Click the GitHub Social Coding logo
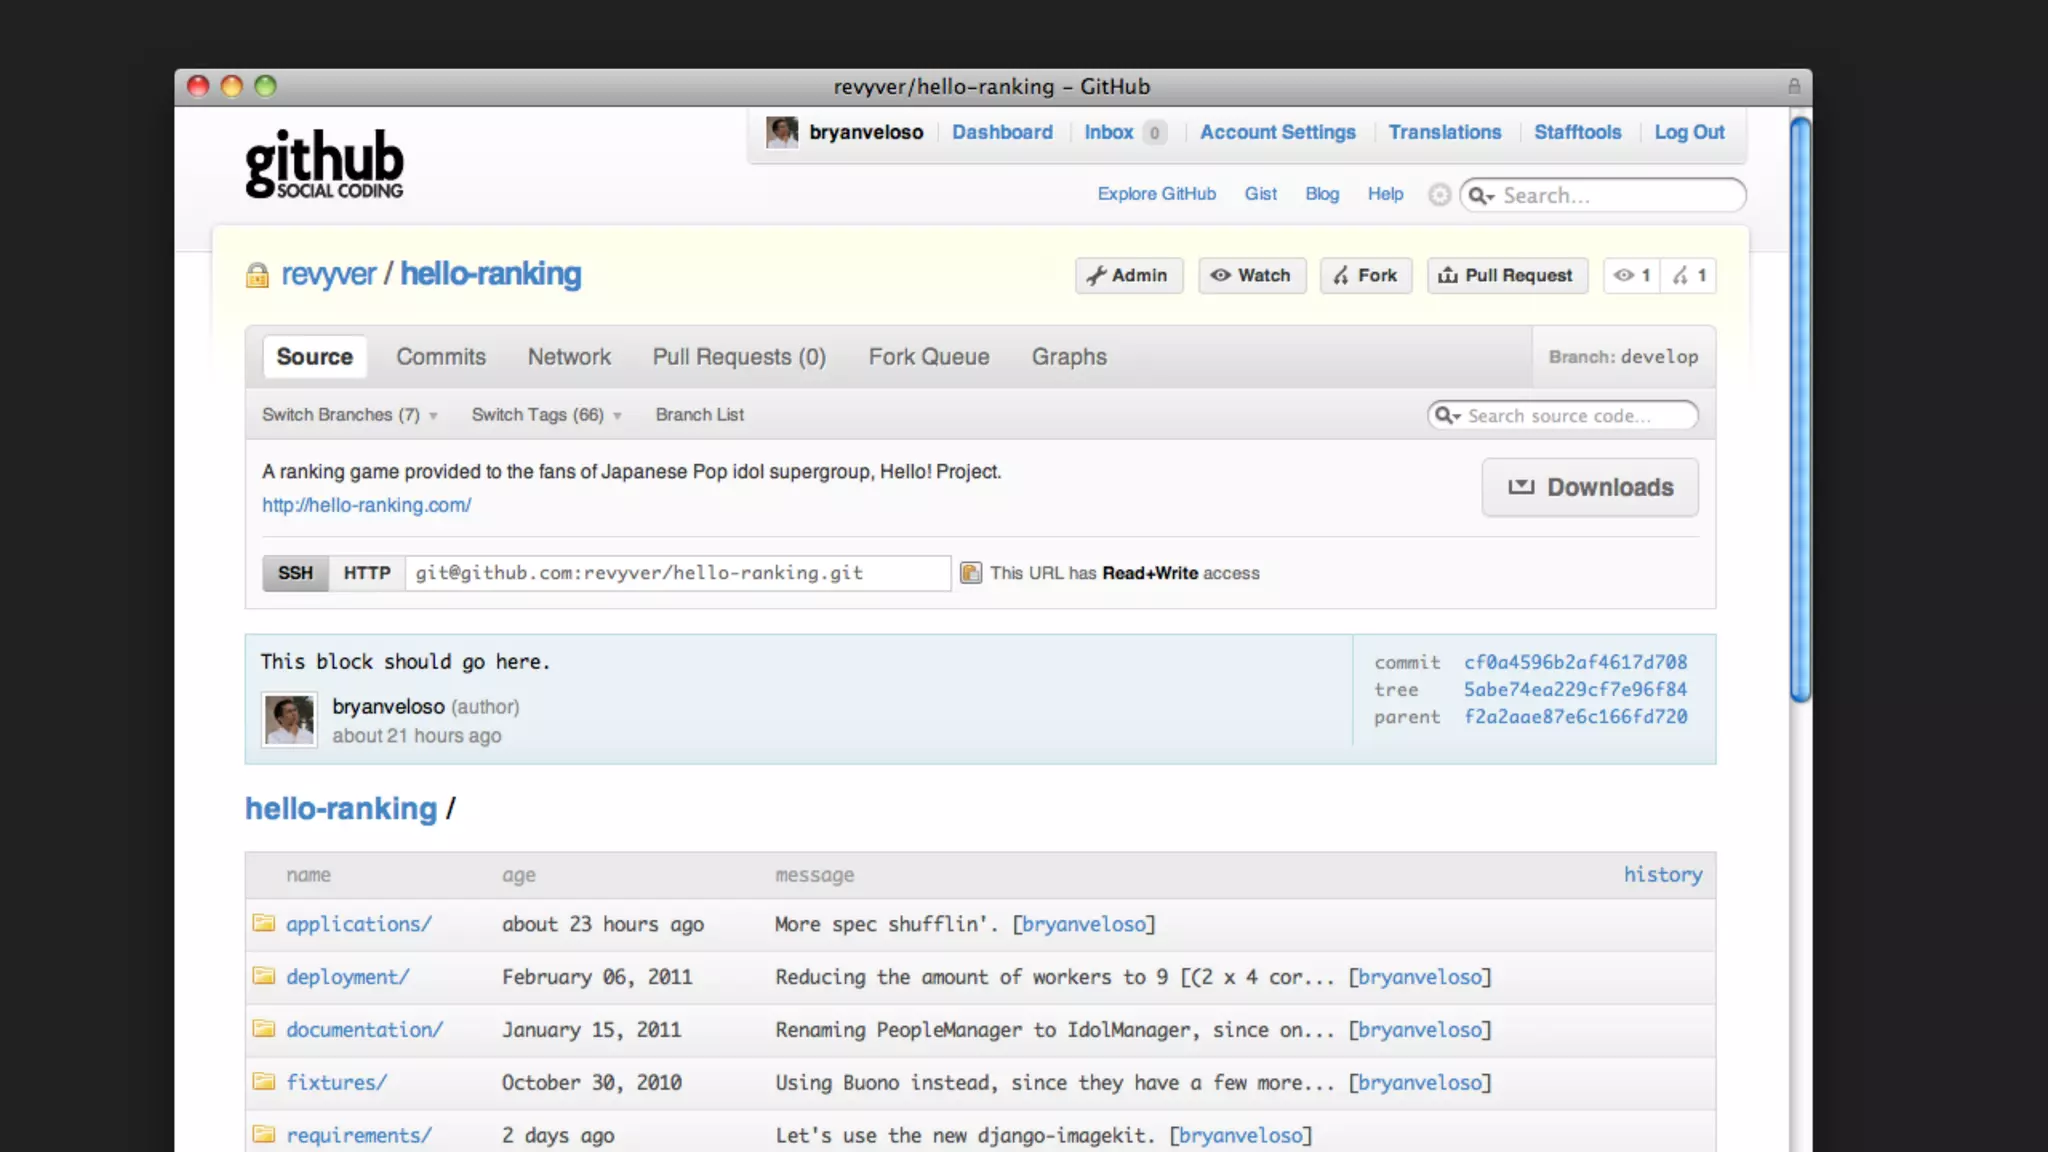Screen dimensions: 2048x1152 coord(324,163)
